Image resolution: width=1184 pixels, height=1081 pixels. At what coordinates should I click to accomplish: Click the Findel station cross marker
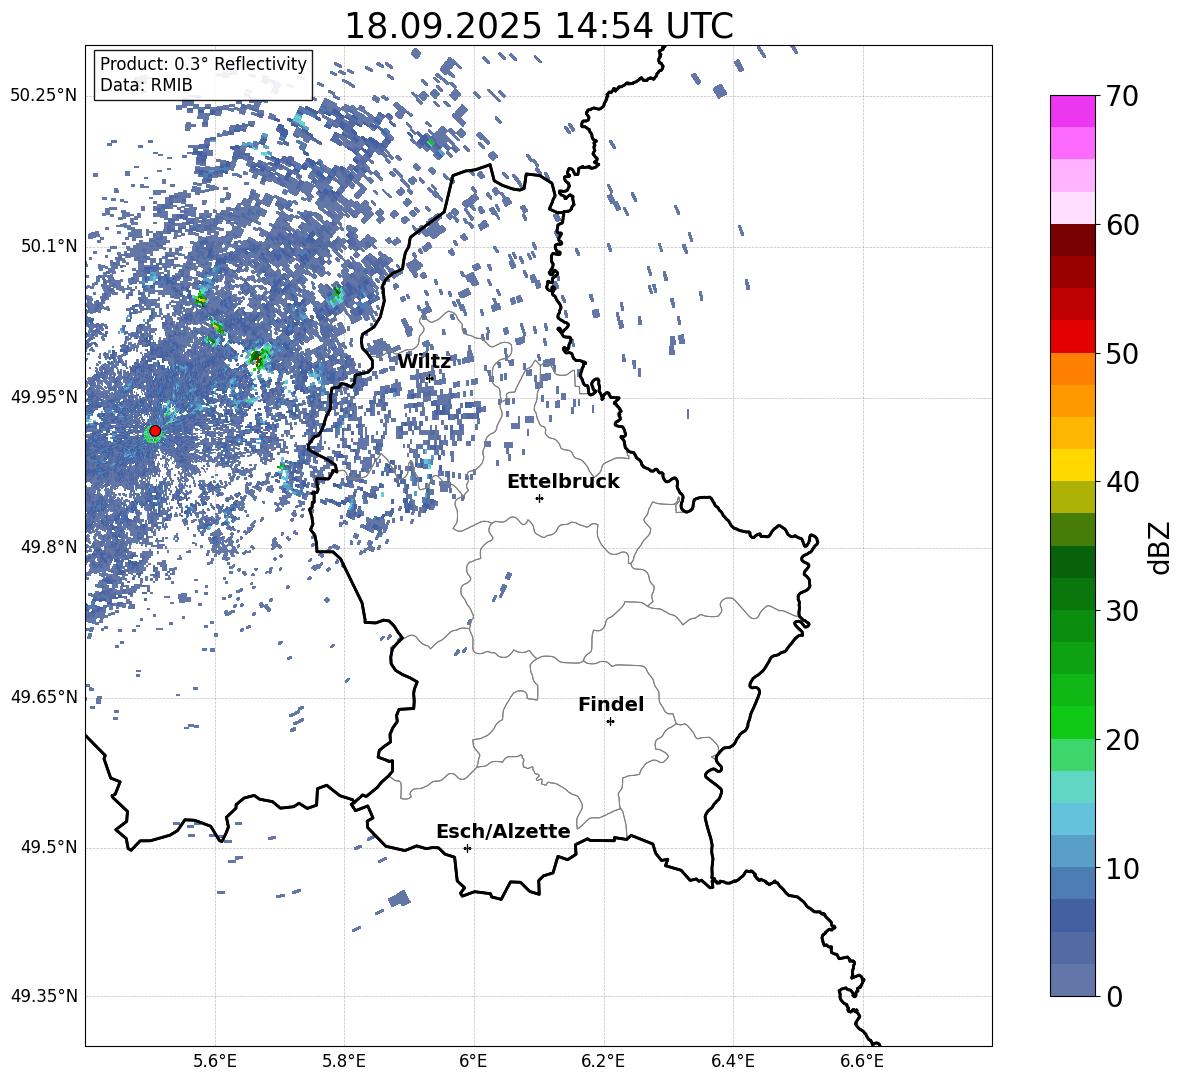(x=610, y=722)
